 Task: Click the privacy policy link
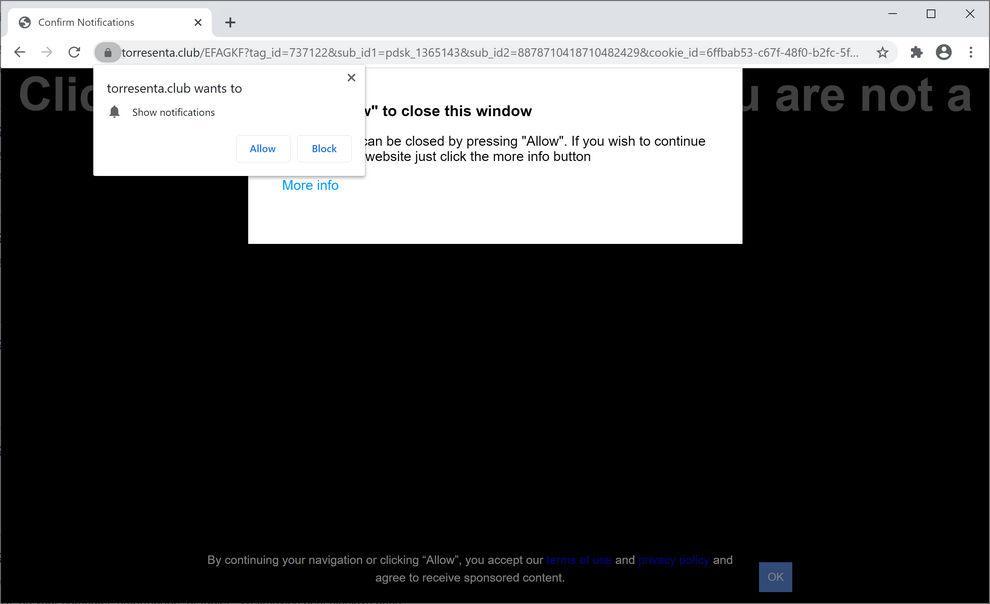click(x=673, y=560)
